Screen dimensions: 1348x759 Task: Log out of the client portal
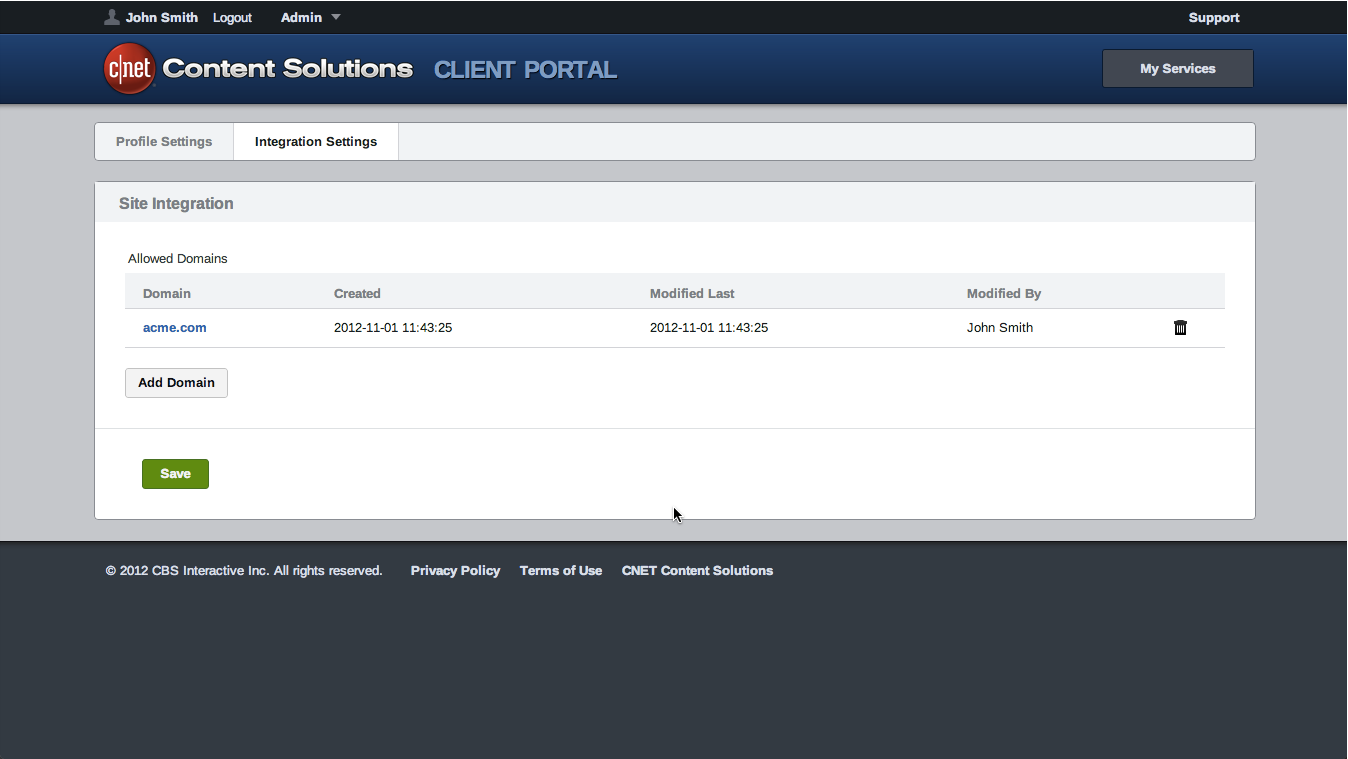point(232,17)
